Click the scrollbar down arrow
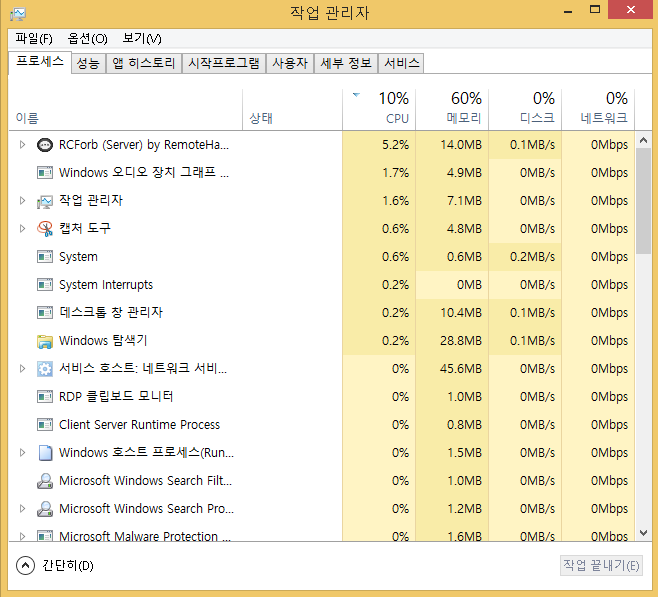The image size is (658, 597). coord(644,533)
